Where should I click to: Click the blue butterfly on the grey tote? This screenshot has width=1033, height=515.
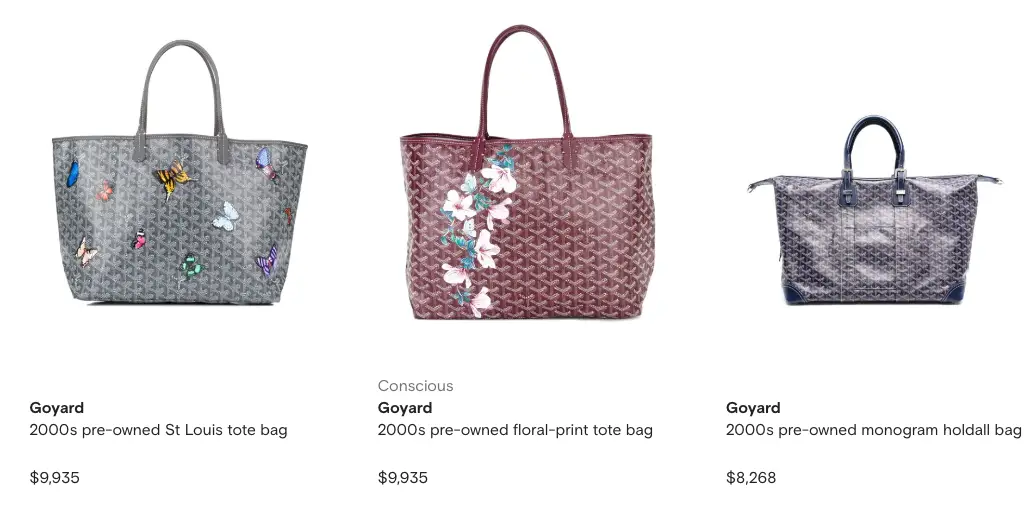72,173
